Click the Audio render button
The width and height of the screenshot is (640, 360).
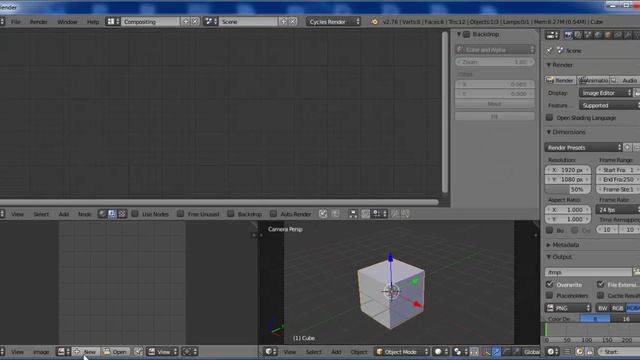pyautogui.click(x=624, y=80)
